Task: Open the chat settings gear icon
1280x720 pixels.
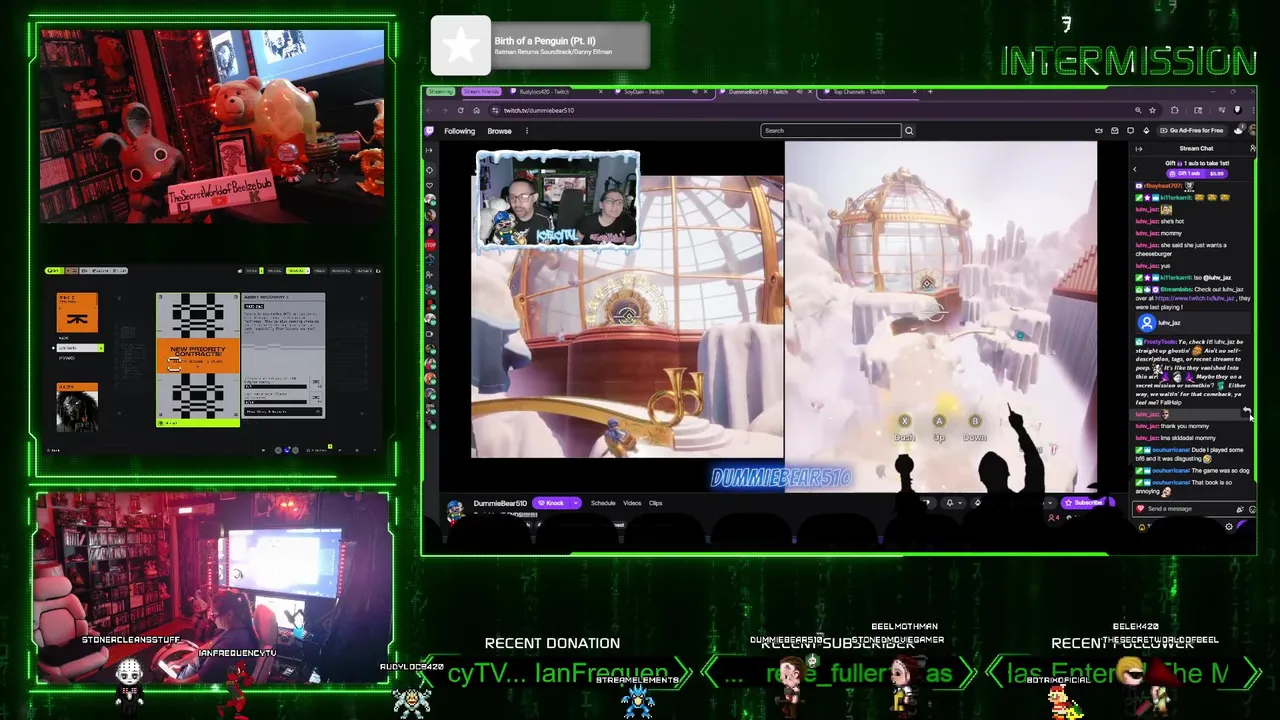Action: click(x=1229, y=527)
